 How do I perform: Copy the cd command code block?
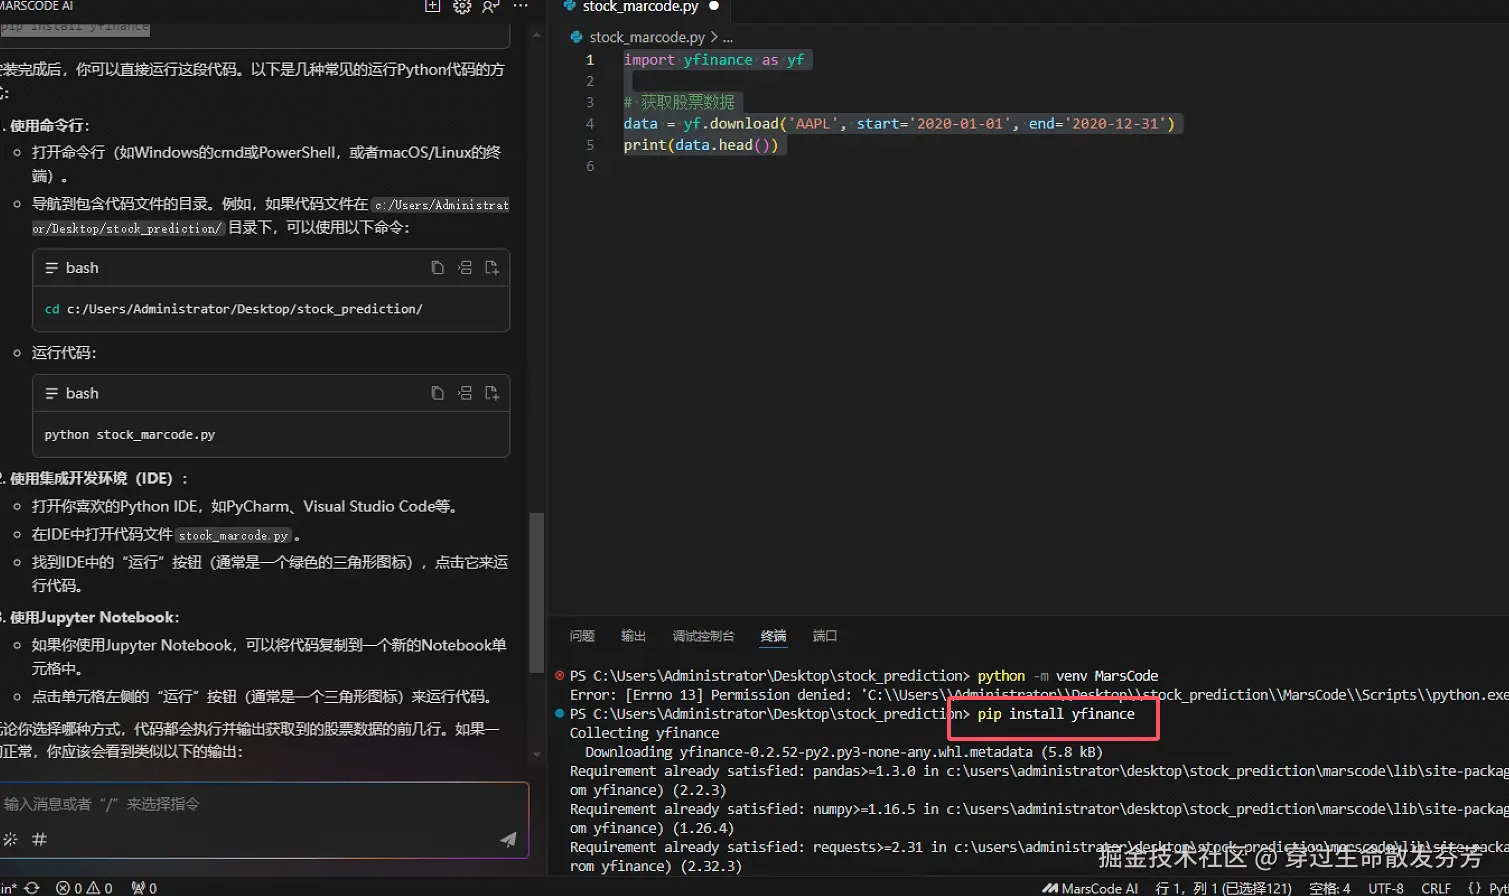pos(437,268)
